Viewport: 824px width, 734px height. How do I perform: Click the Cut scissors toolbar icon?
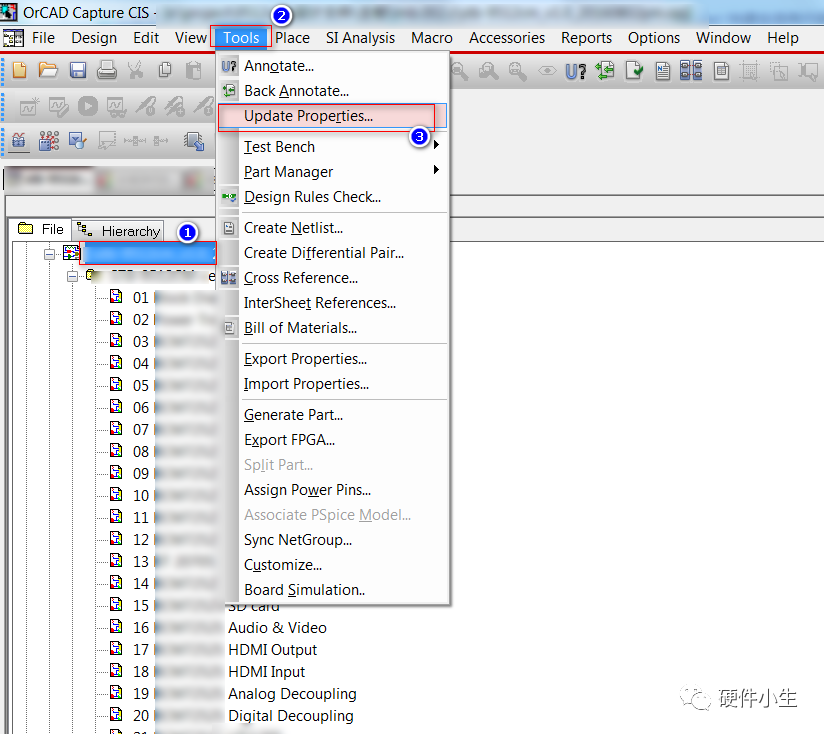click(136, 70)
